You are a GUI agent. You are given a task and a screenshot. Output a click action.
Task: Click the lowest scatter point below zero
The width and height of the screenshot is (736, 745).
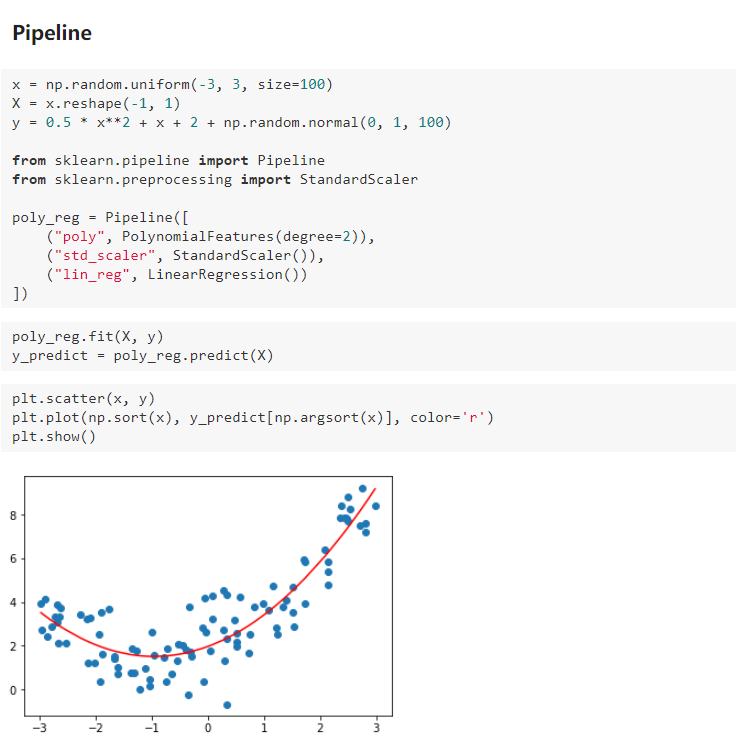point(227,705)
